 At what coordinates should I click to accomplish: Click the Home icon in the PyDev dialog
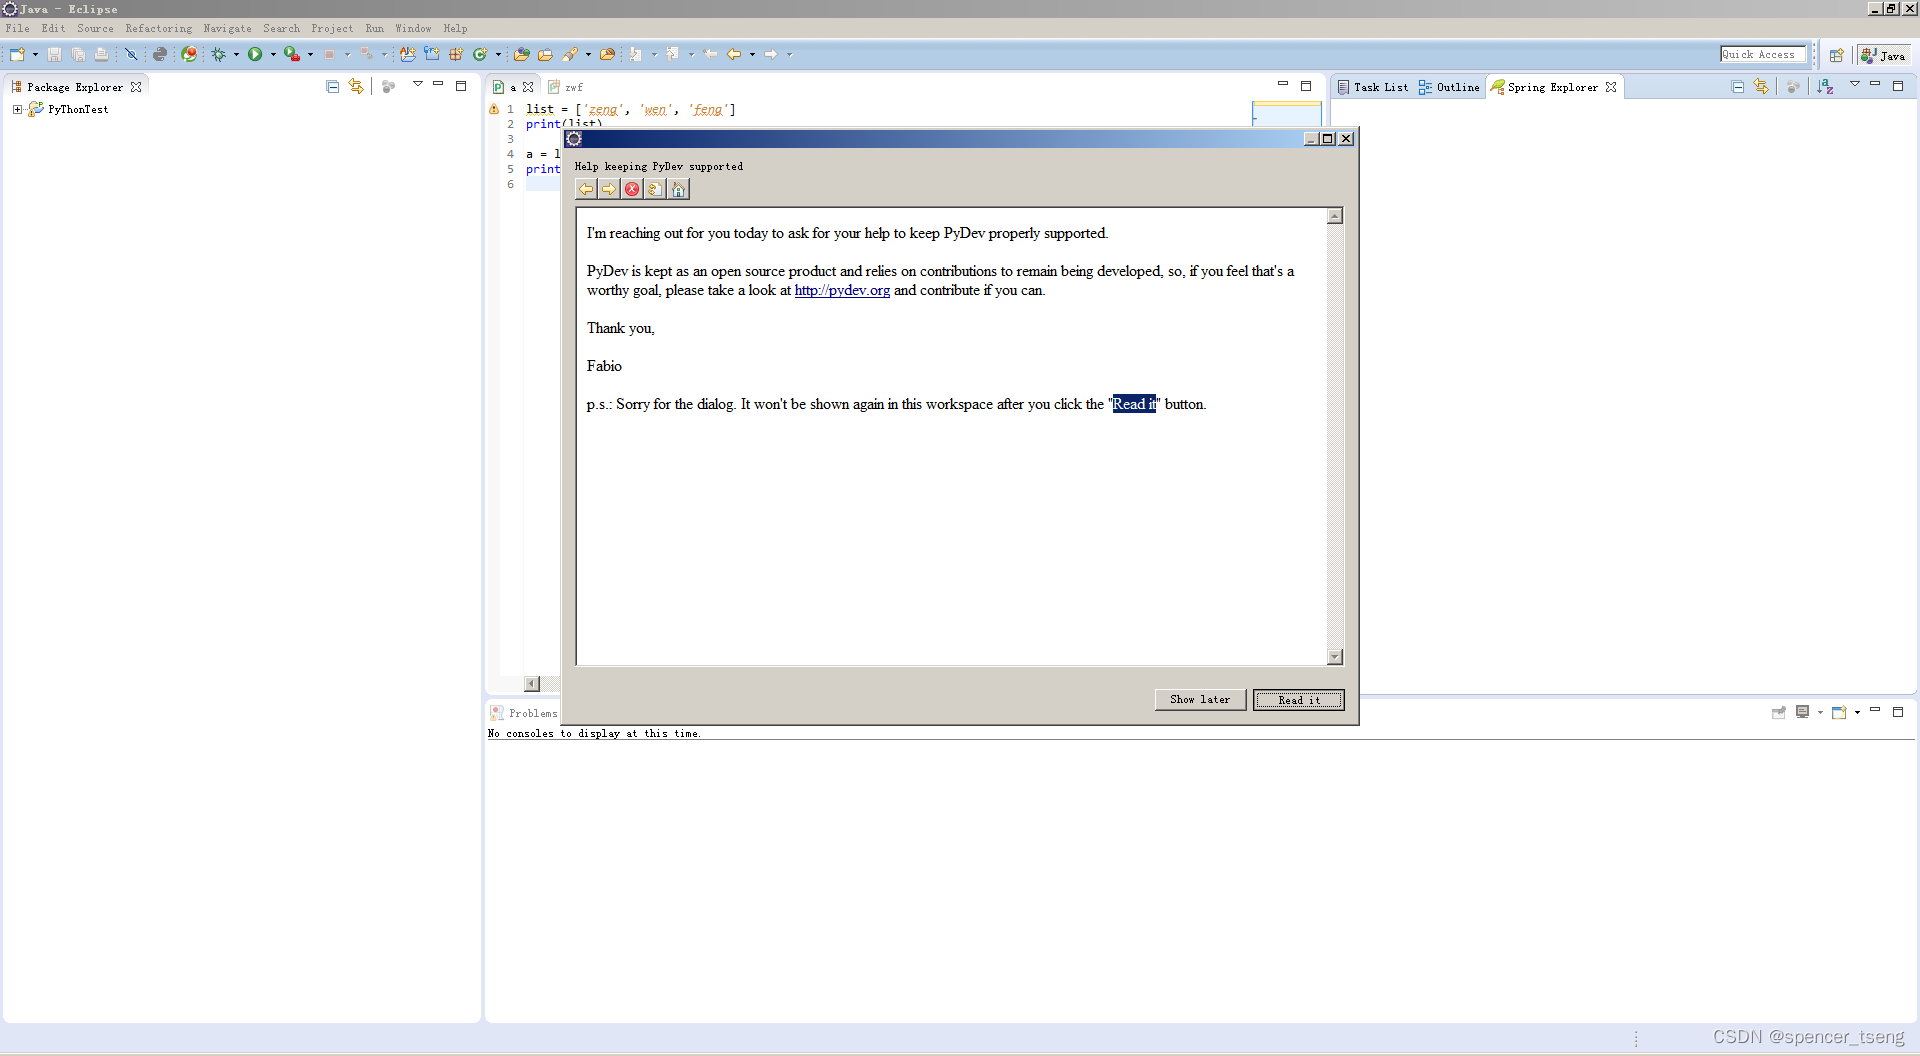678,189
